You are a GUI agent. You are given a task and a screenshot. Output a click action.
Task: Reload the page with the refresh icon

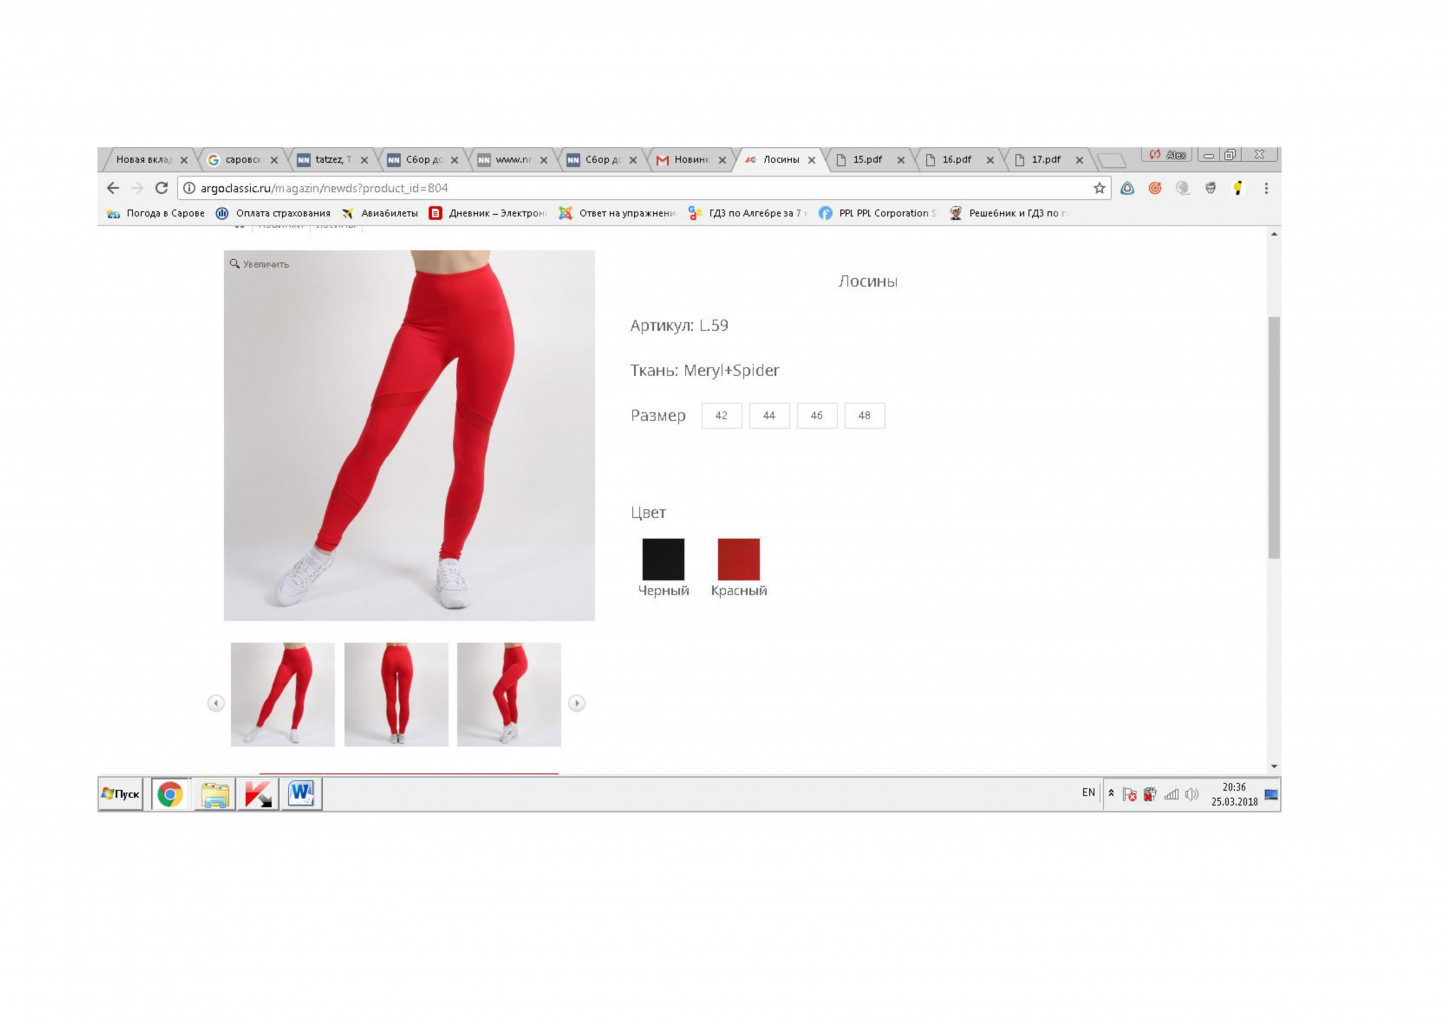161,188
